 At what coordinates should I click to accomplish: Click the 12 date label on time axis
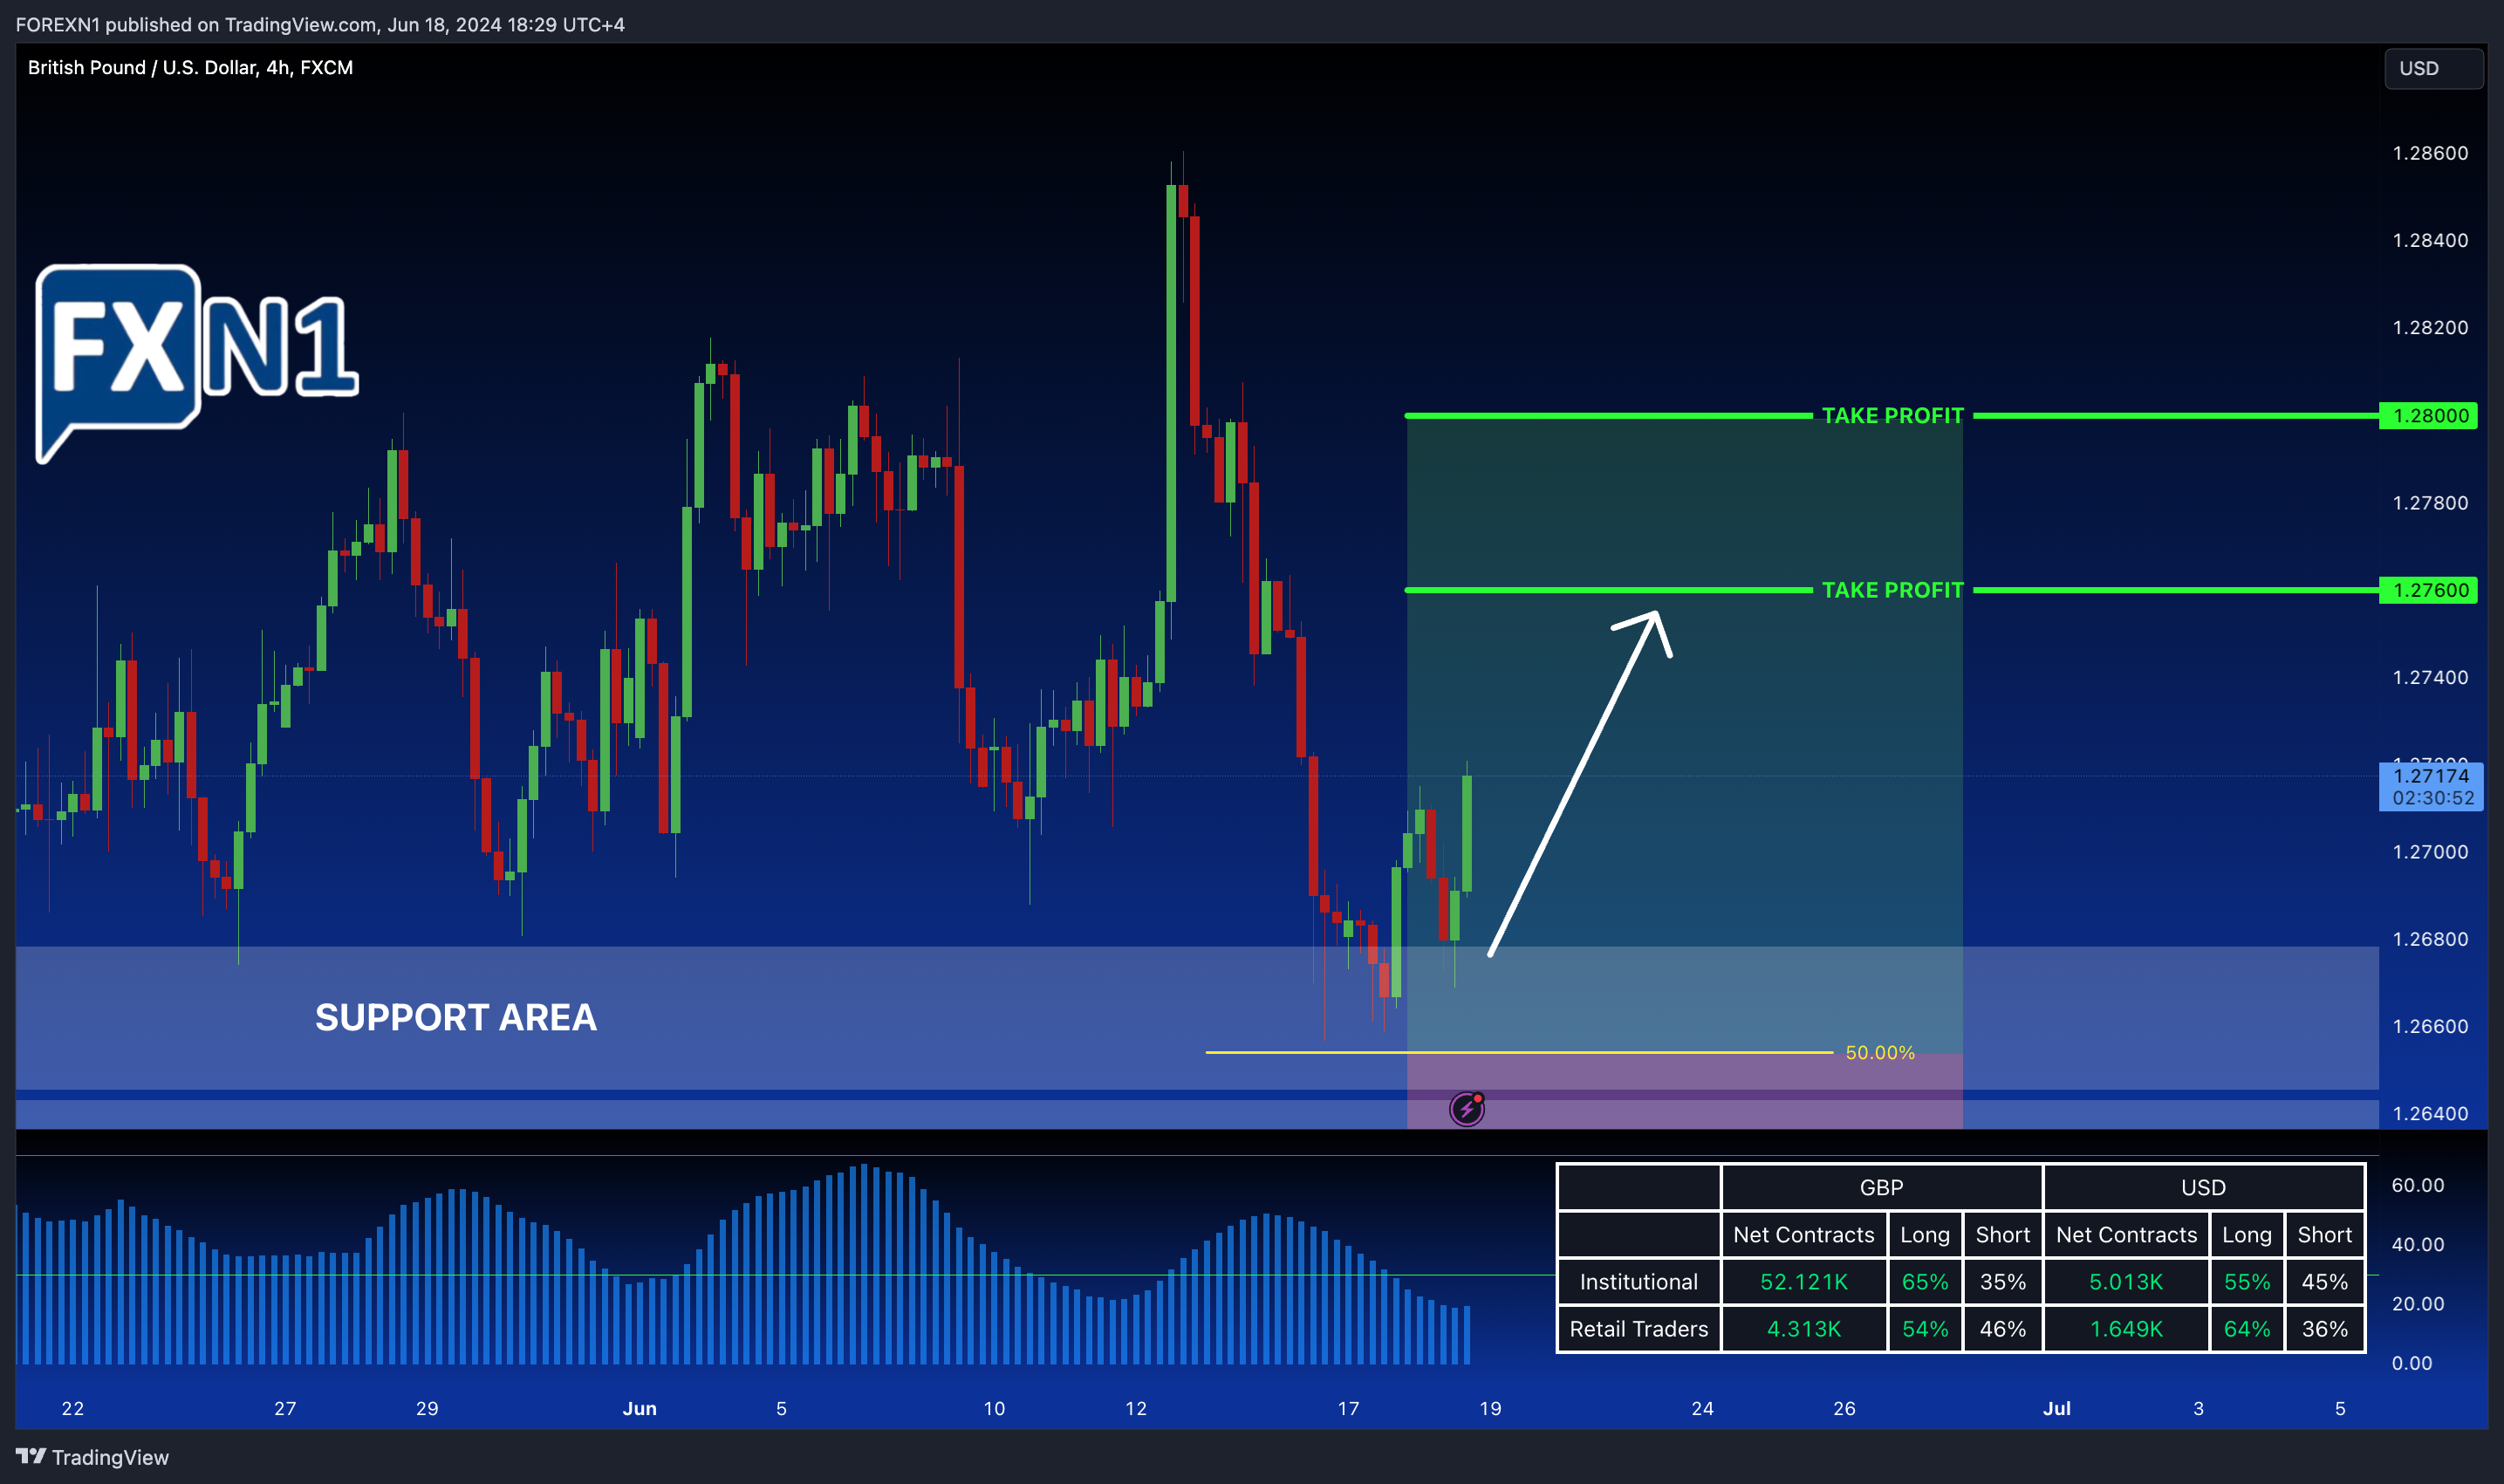coord(1136,1408)
